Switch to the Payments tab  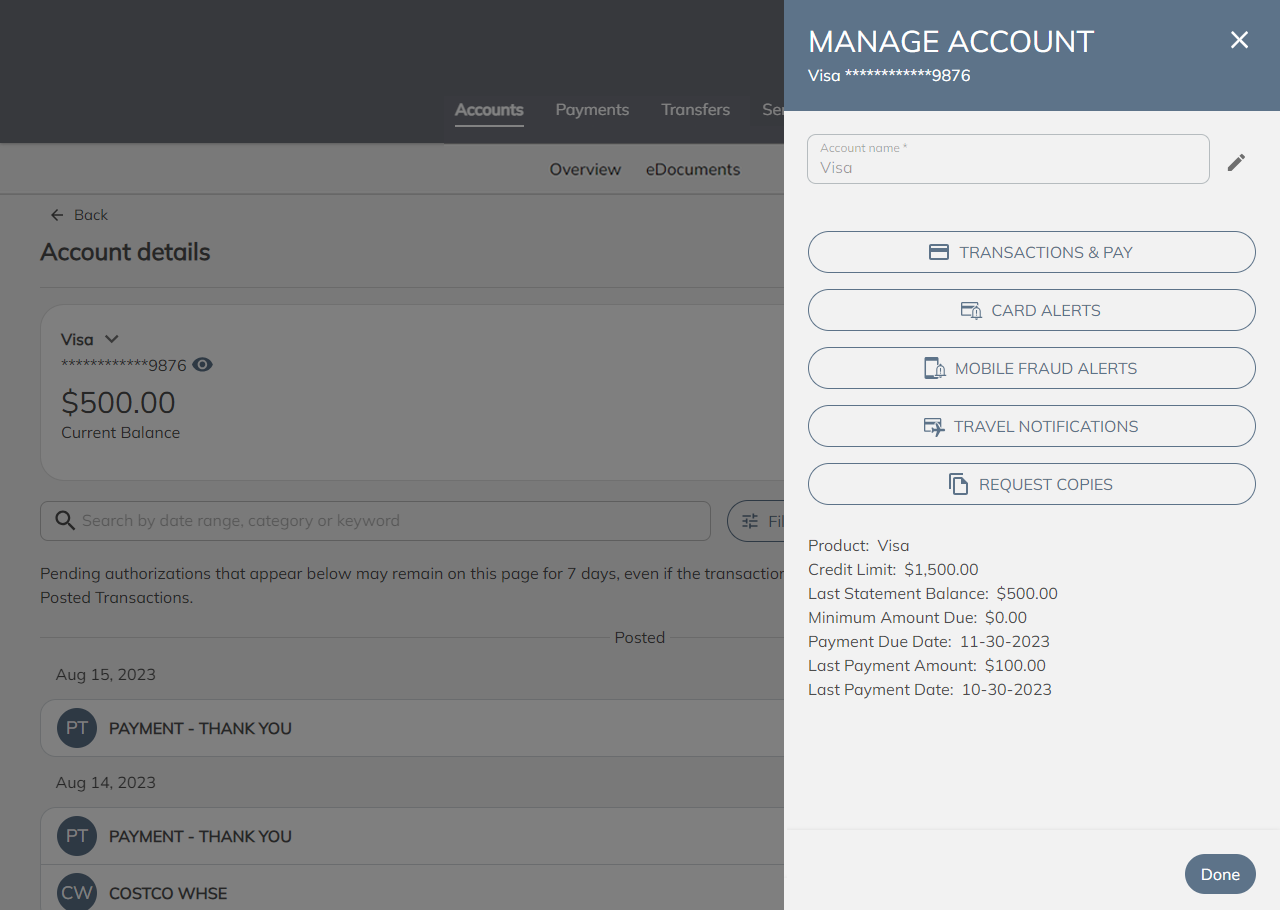point(592,110)
